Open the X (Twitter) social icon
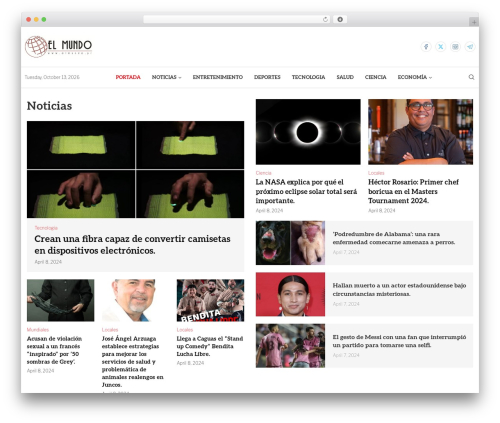The image size is (500, 423). click(x=441, y=47)
